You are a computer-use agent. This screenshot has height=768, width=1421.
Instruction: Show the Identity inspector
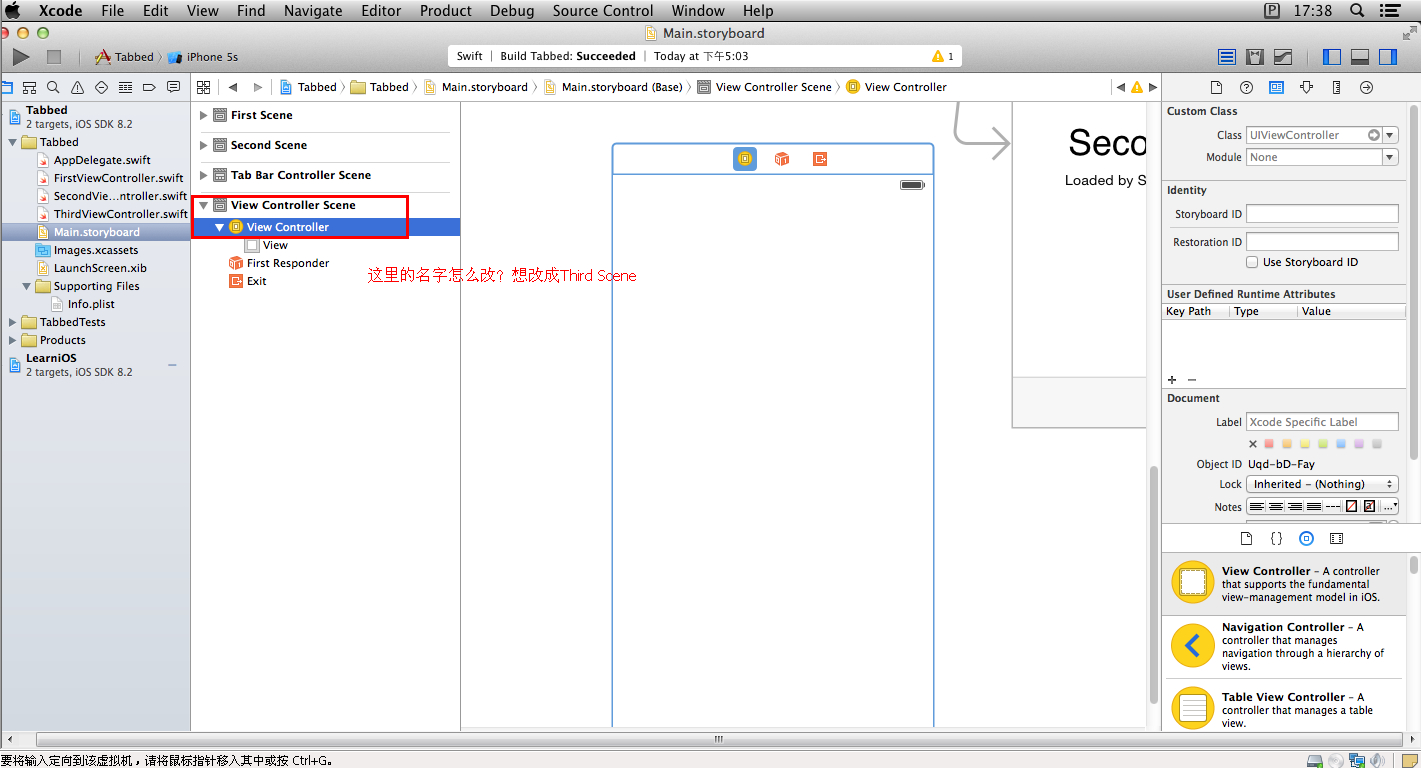tap(1276, 87)
